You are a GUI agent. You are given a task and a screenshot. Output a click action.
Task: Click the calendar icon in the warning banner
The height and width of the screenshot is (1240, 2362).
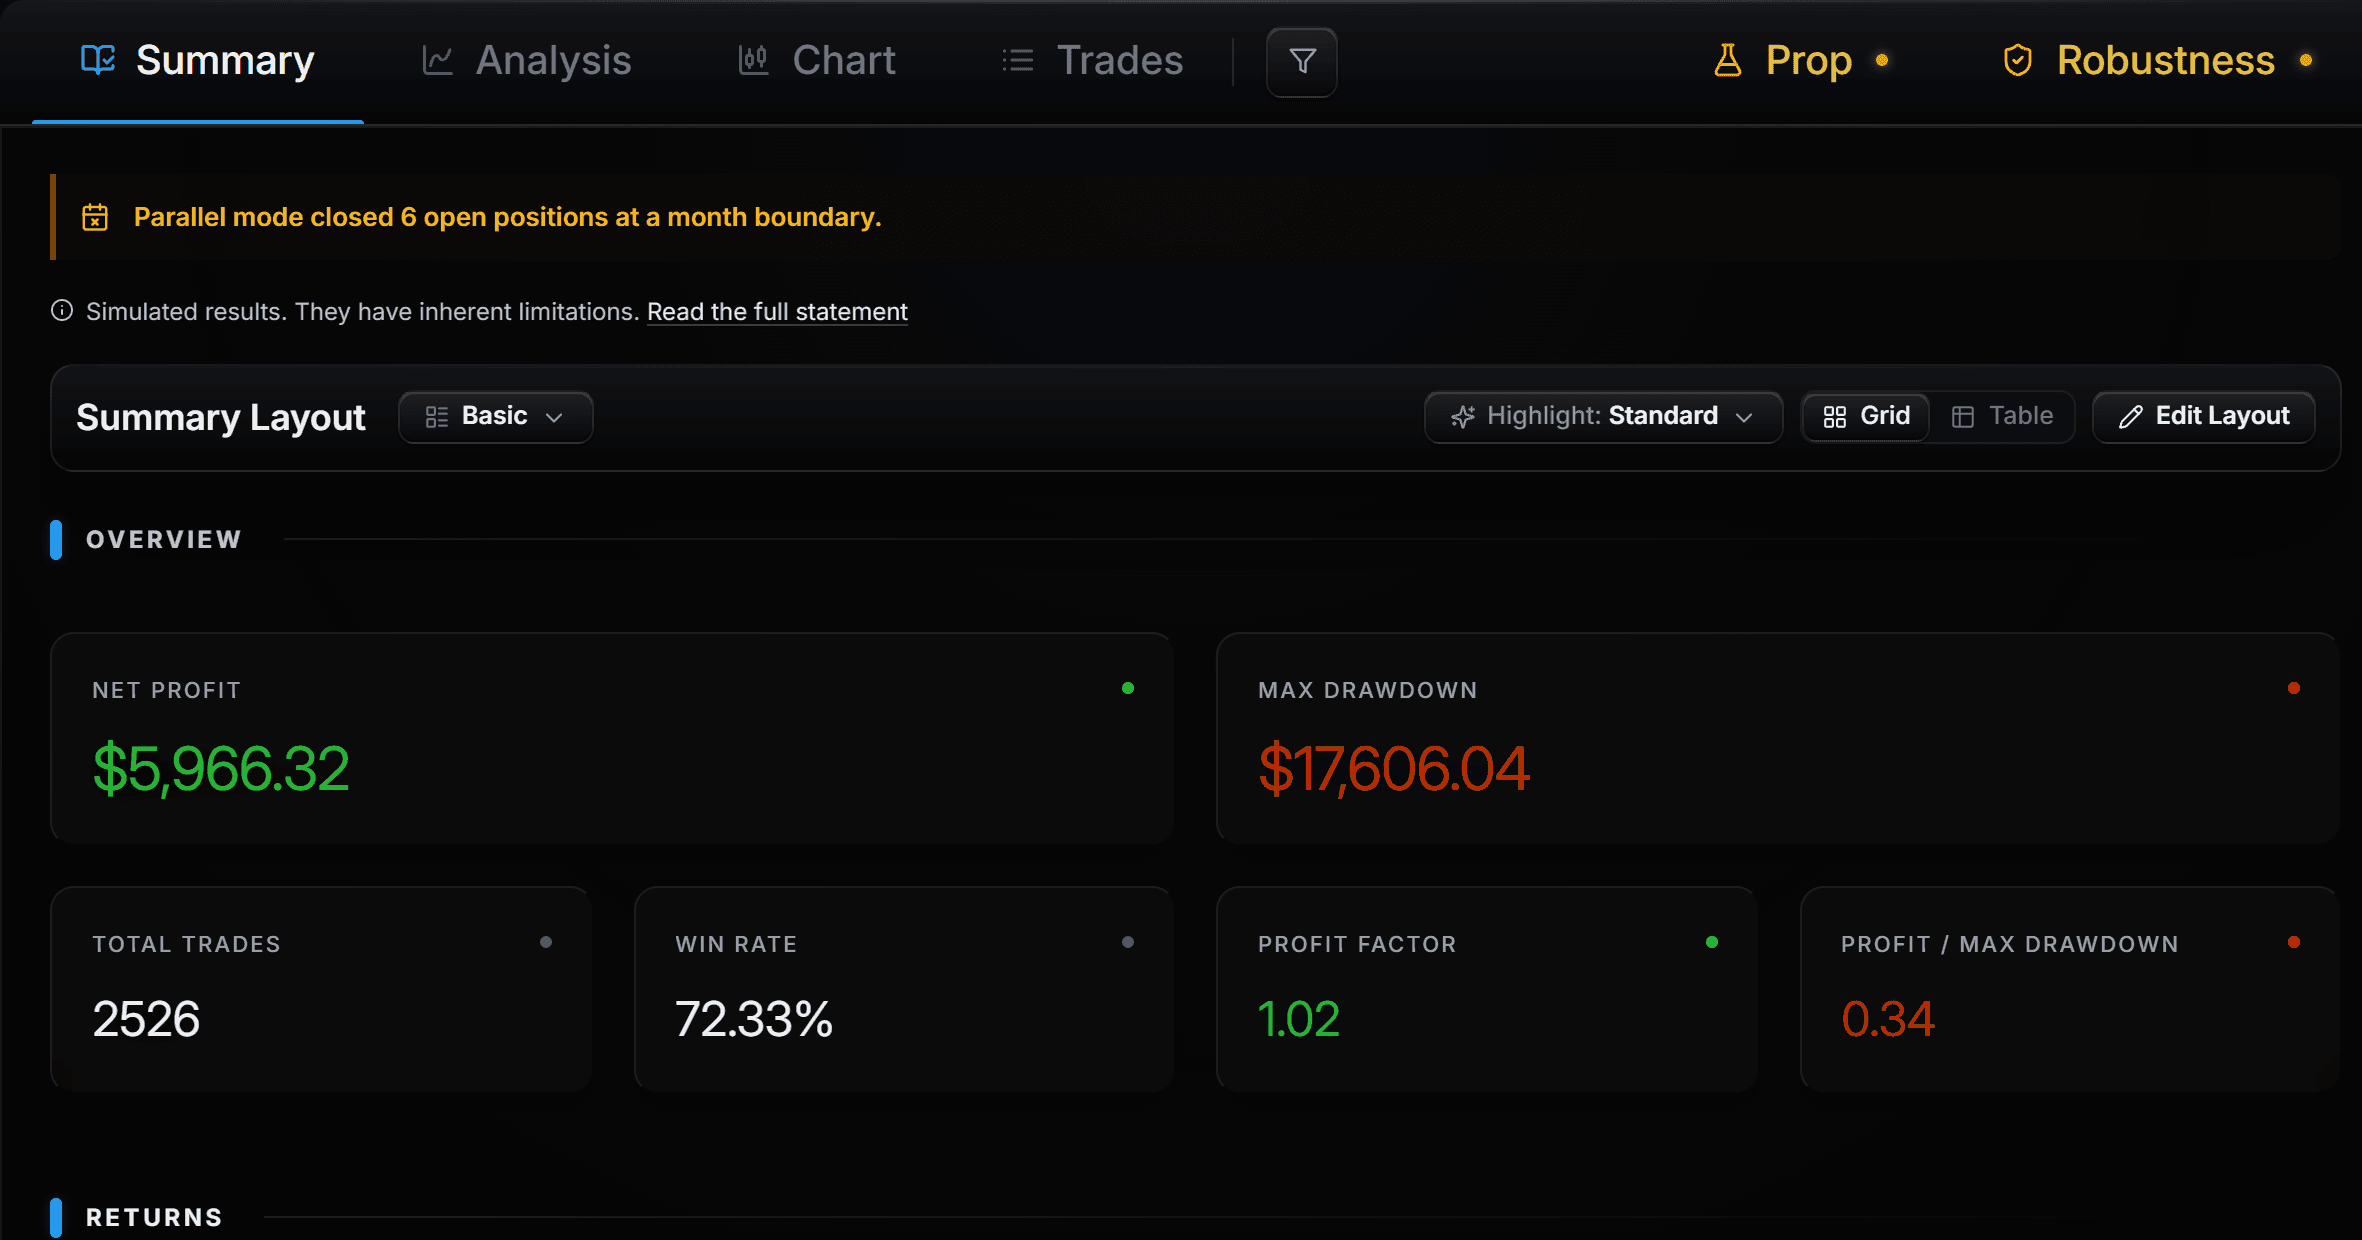coord(95,217)
